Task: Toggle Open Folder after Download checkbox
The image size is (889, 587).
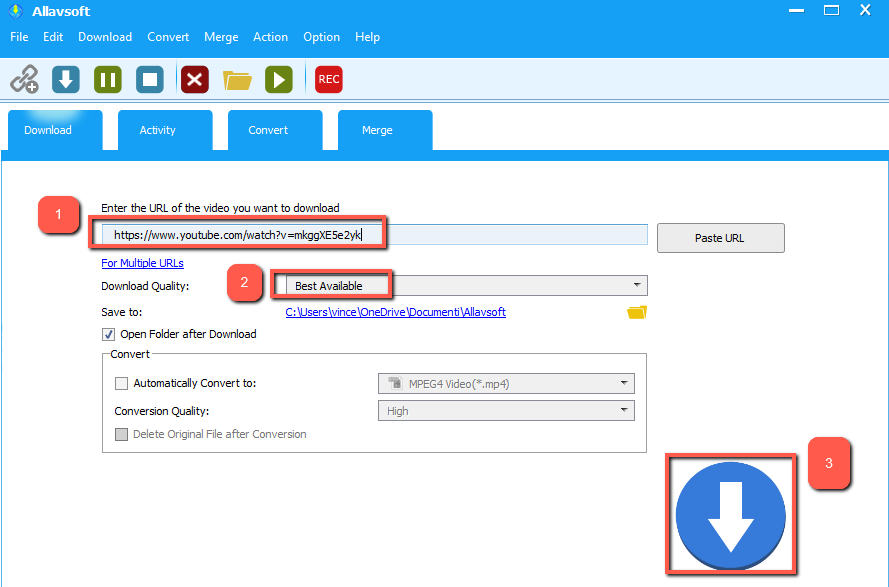Action: [x=108, y=335]
